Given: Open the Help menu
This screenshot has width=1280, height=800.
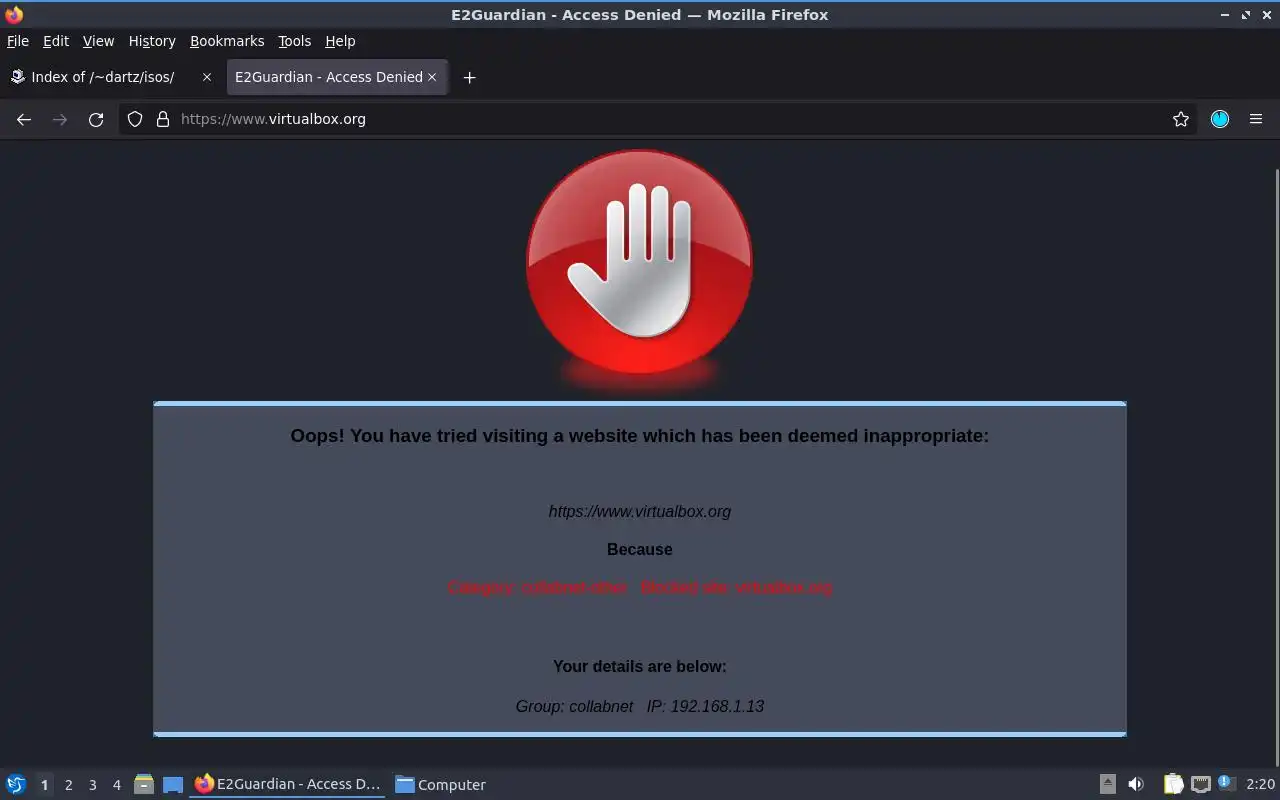Looking at the screenshot, I should (340, 41).
